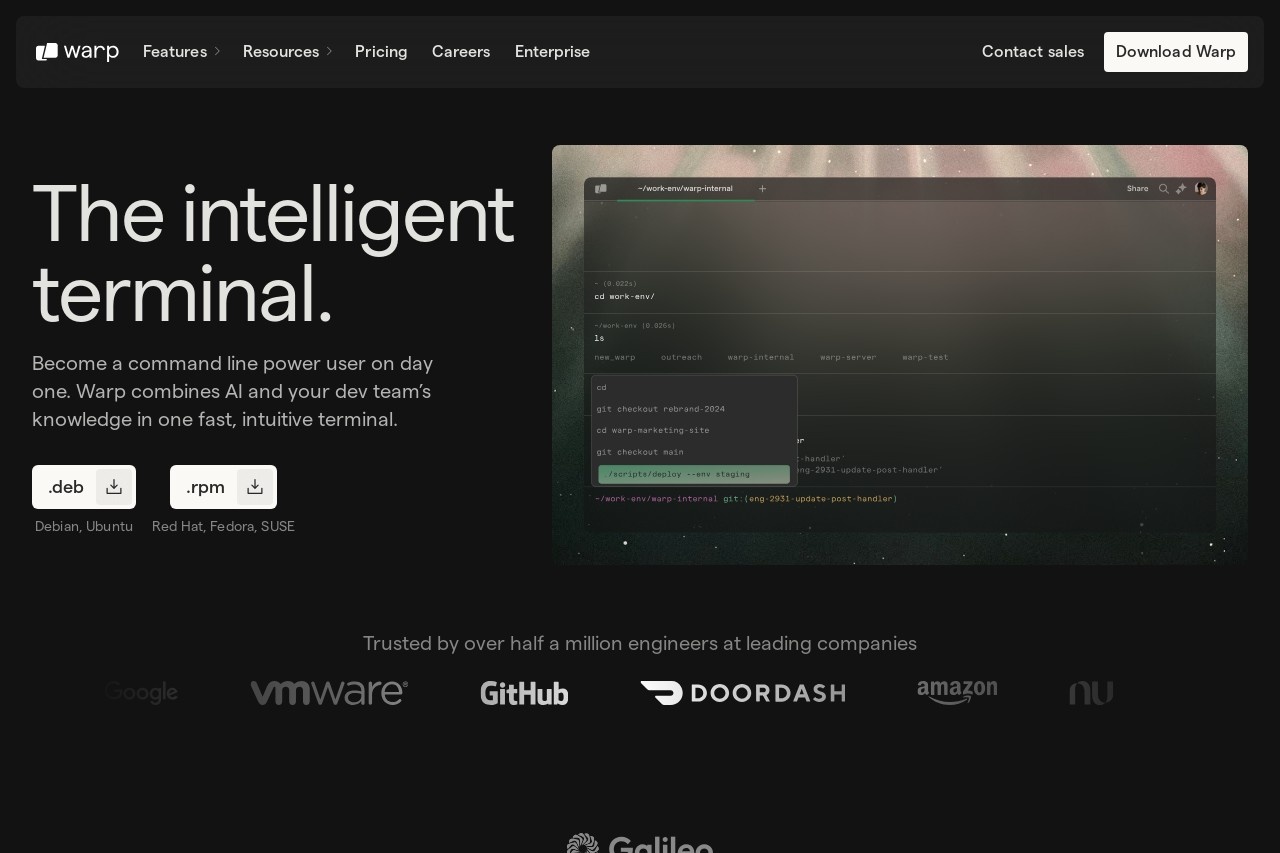
Task: Select the ~/work-env/warp-internal terminal tab
Action: (685, 188)
